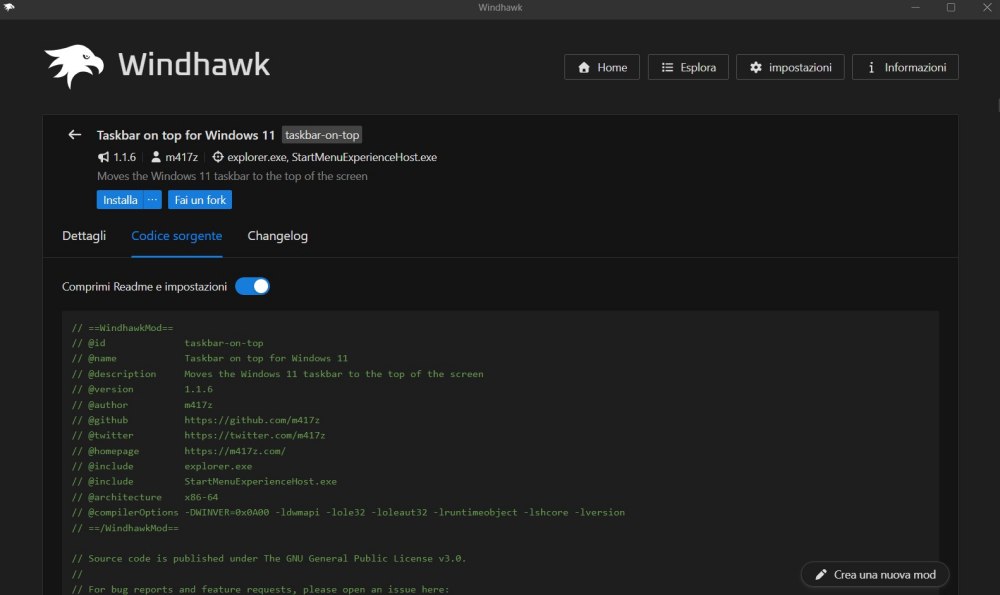The image size is (1000, 595).
Task: Select the Codice sorgente tab
Action: click(177, 236)
